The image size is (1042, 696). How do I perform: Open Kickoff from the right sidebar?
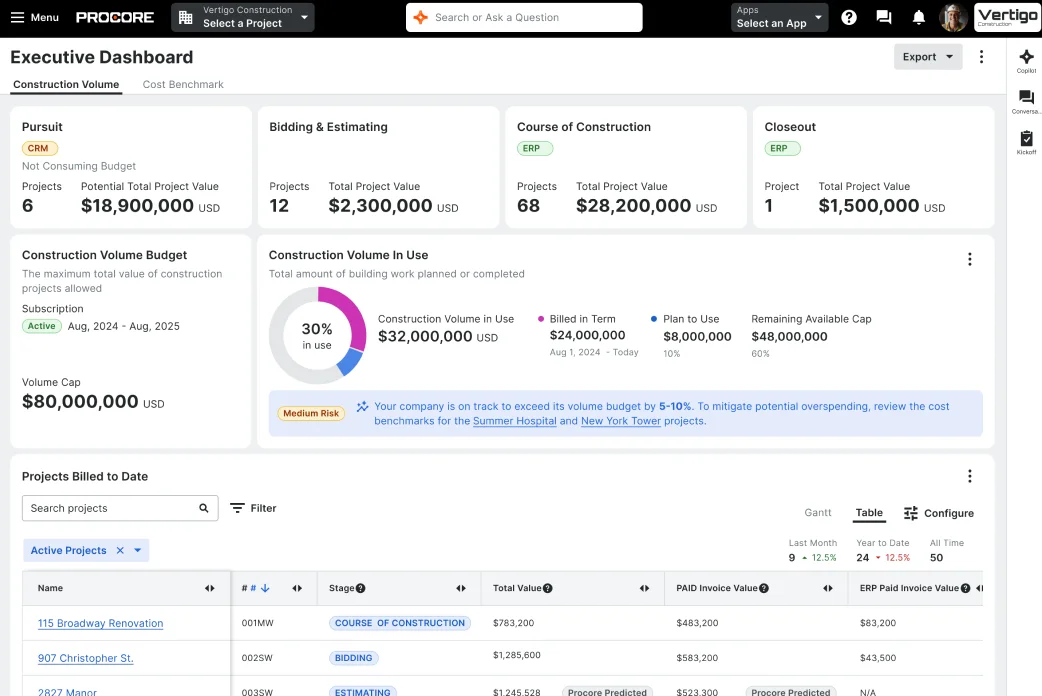click(x=1026, y=142)
